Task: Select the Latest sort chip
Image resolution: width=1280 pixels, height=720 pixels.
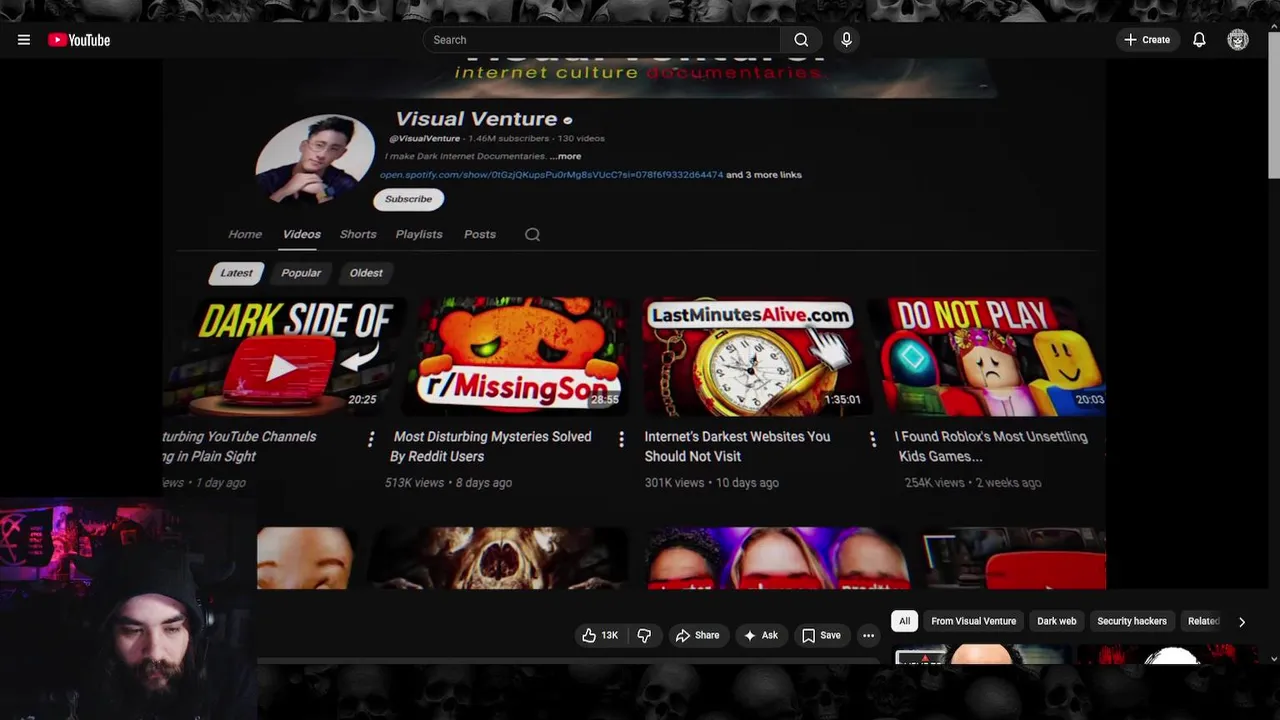Action: pyautogui.click(x=237, y=273)
